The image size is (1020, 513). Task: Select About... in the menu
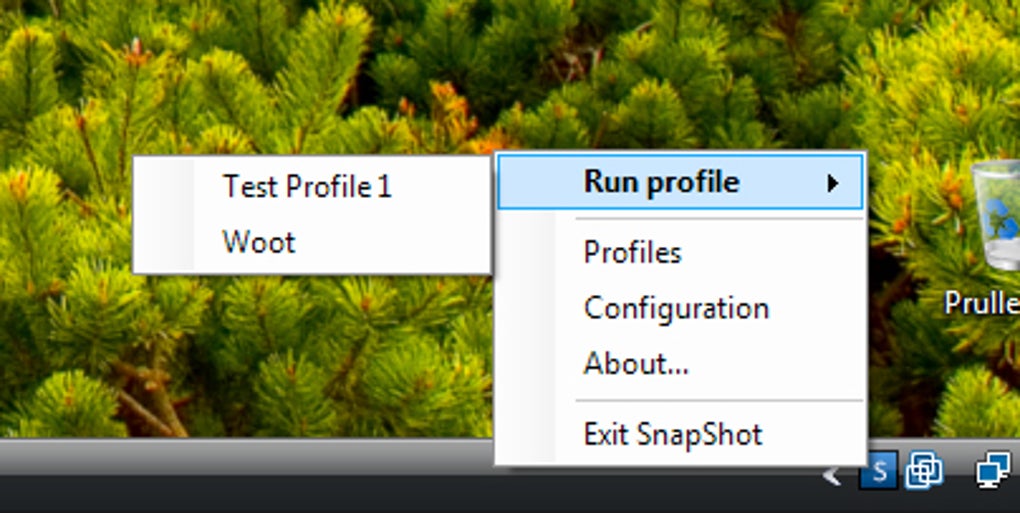tap(636, 364)
